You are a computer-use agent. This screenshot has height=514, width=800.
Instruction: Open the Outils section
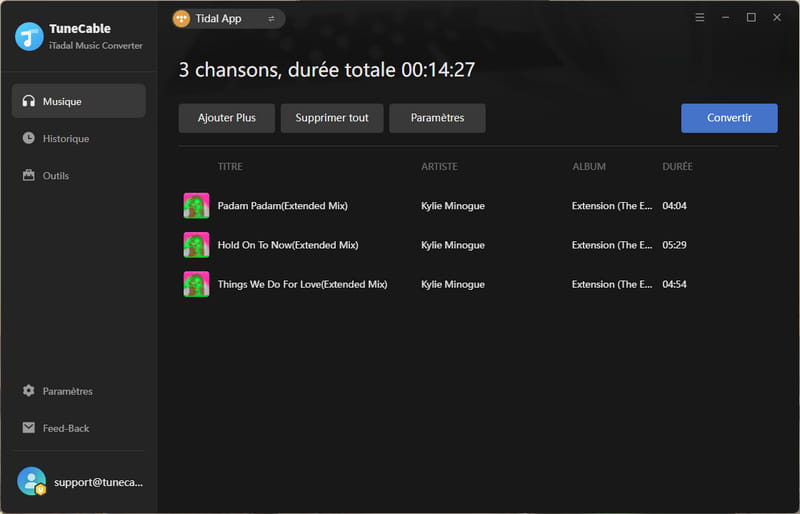click(x=79, y=175)
